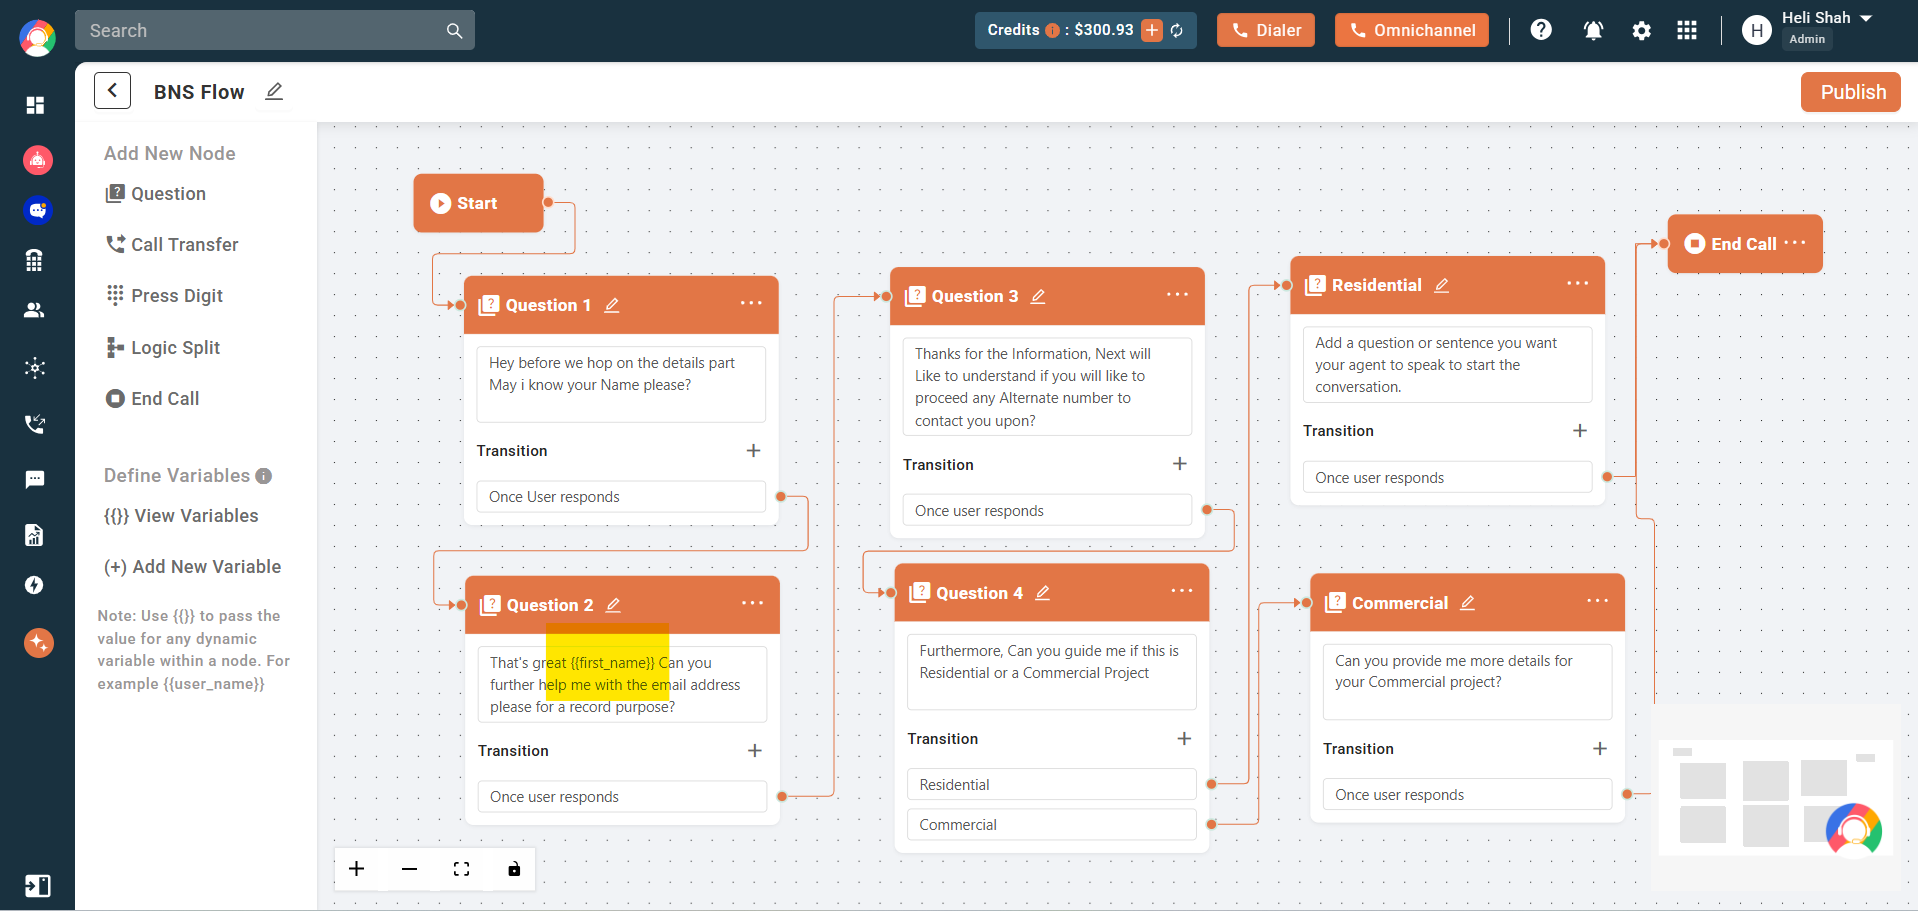This screenshot has width=1918, height=911.
Task: Add a transition to Question 3
Action: [1180, 464]
